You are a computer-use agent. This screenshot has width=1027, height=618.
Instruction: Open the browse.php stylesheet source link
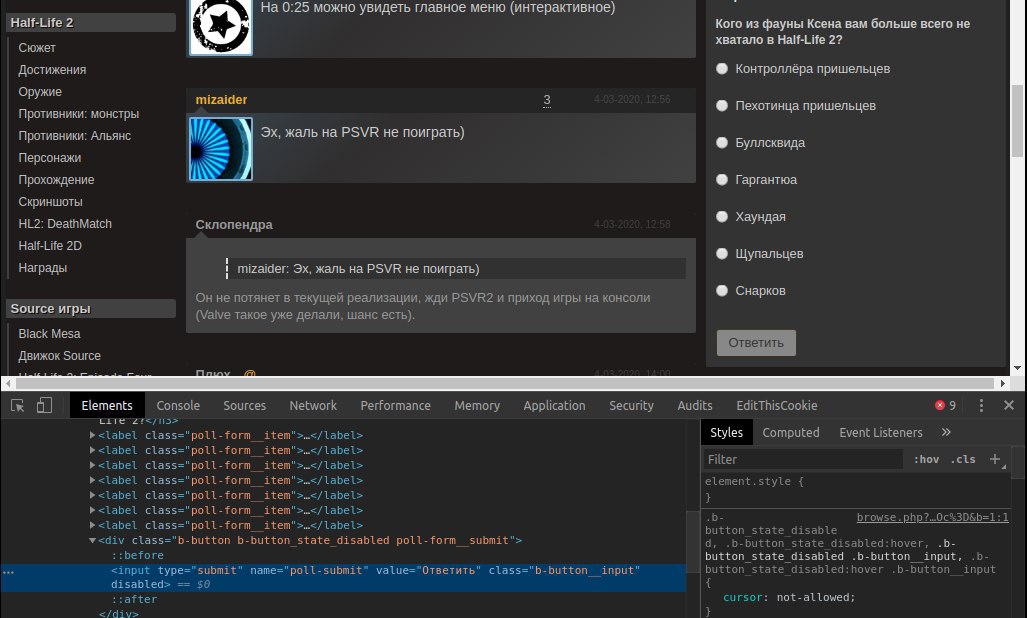pos(933,517)
